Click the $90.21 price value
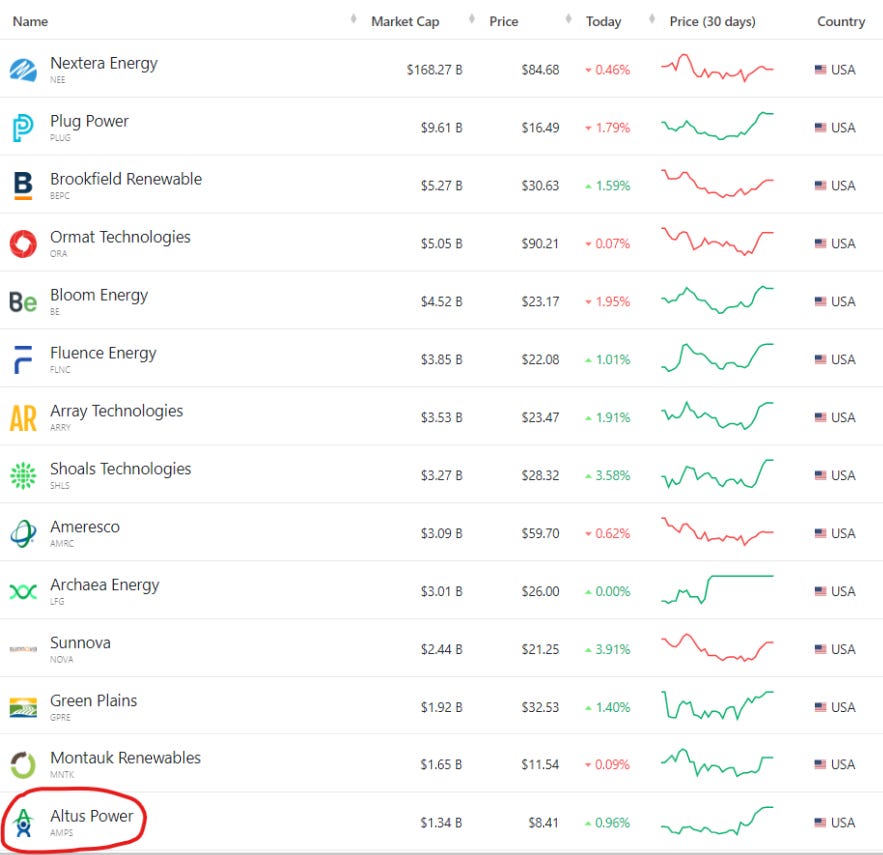The width and height of the screenshot is (883, 855). pyautogui.click(x=540, y=244)
